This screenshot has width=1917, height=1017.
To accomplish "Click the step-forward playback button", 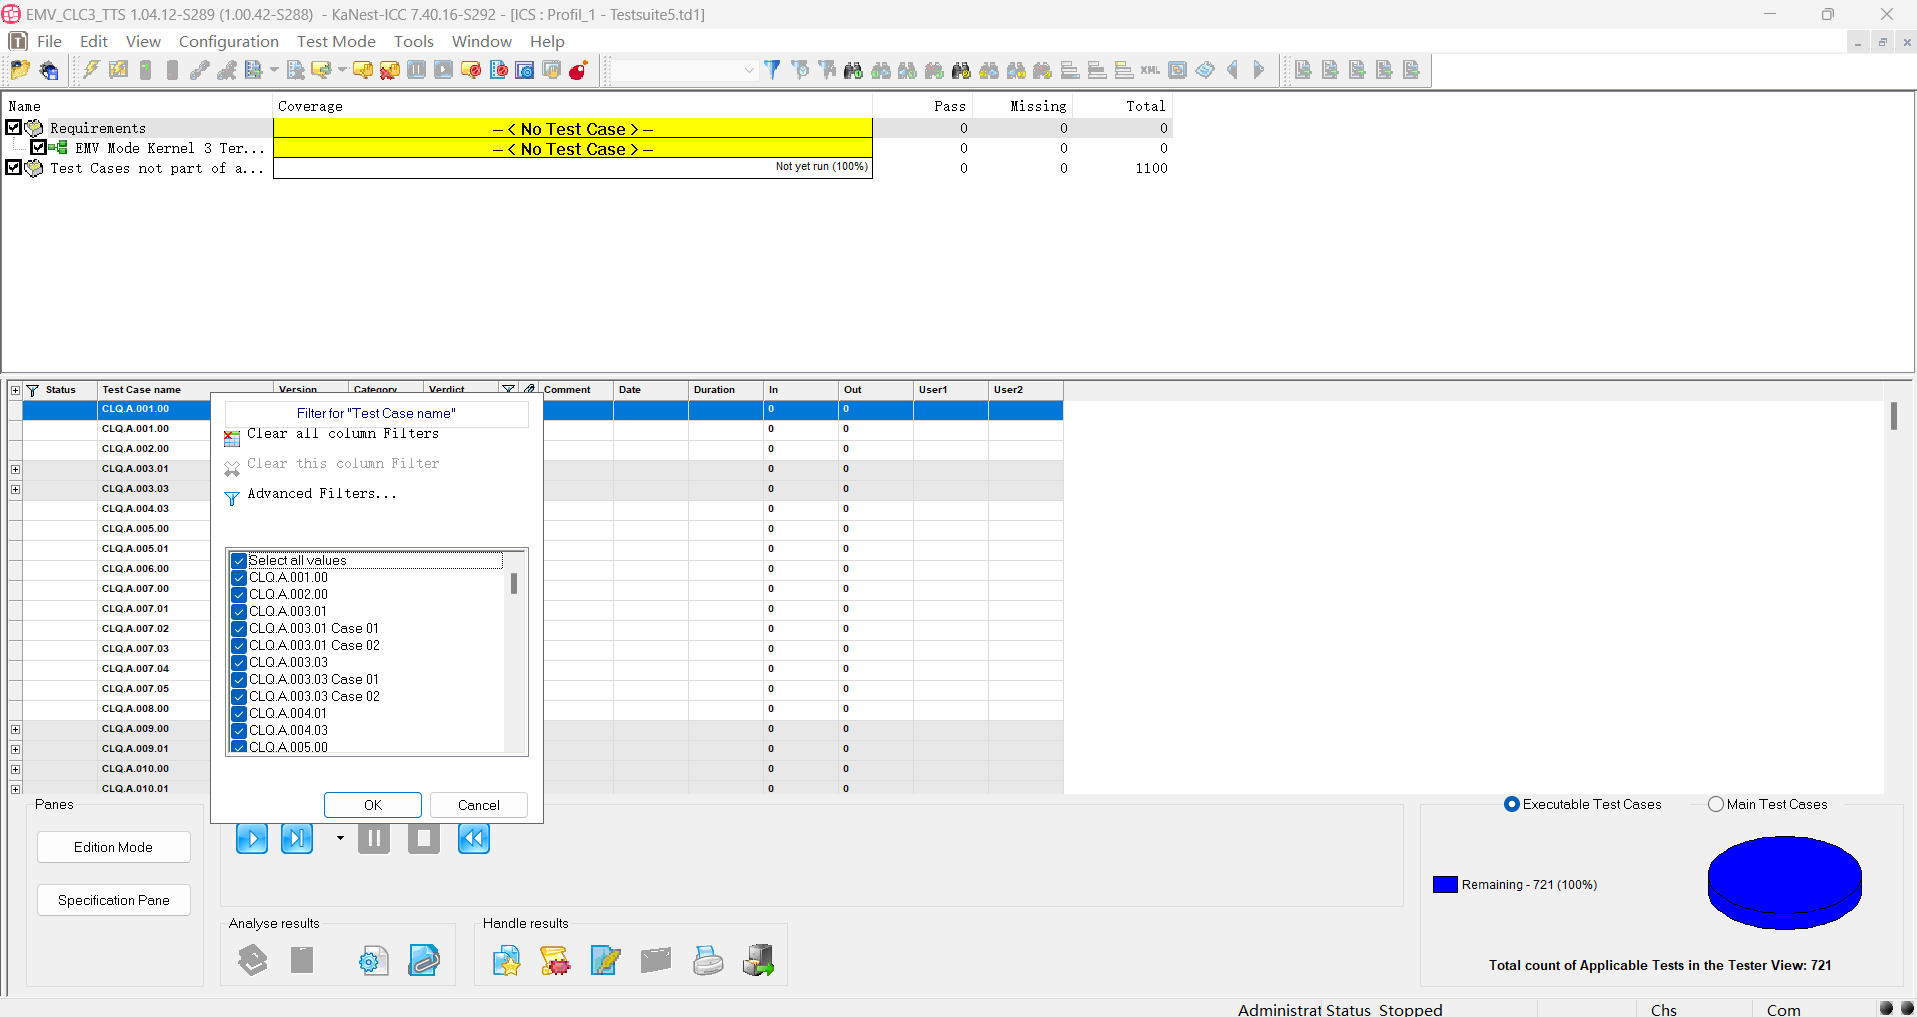I will pos(297,838).
